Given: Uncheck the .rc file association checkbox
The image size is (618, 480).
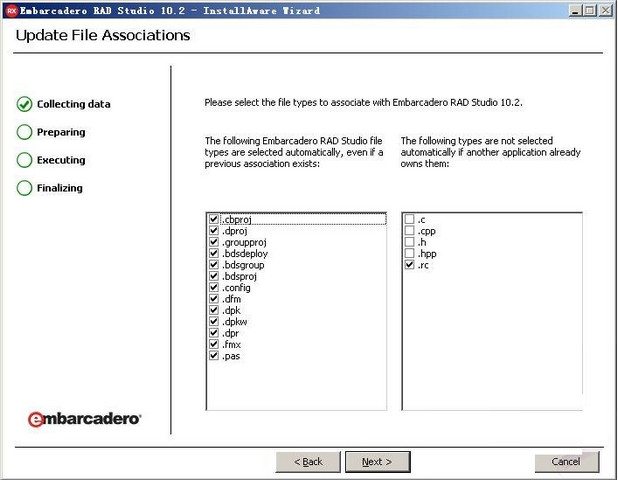Looking at the screenshot, I should click(410, 264).
